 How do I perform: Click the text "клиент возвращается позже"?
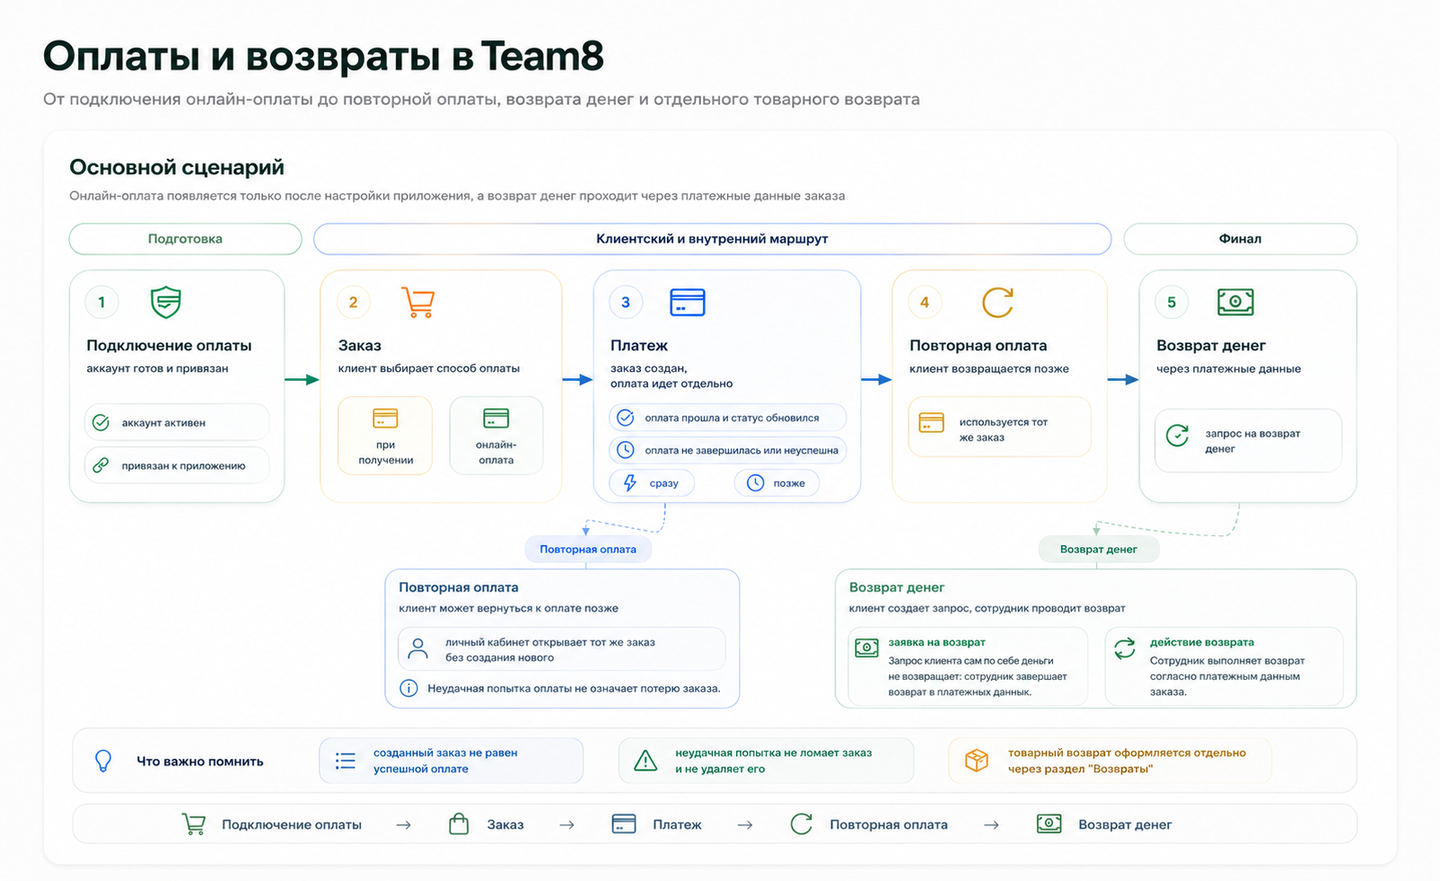coord(989,368)
